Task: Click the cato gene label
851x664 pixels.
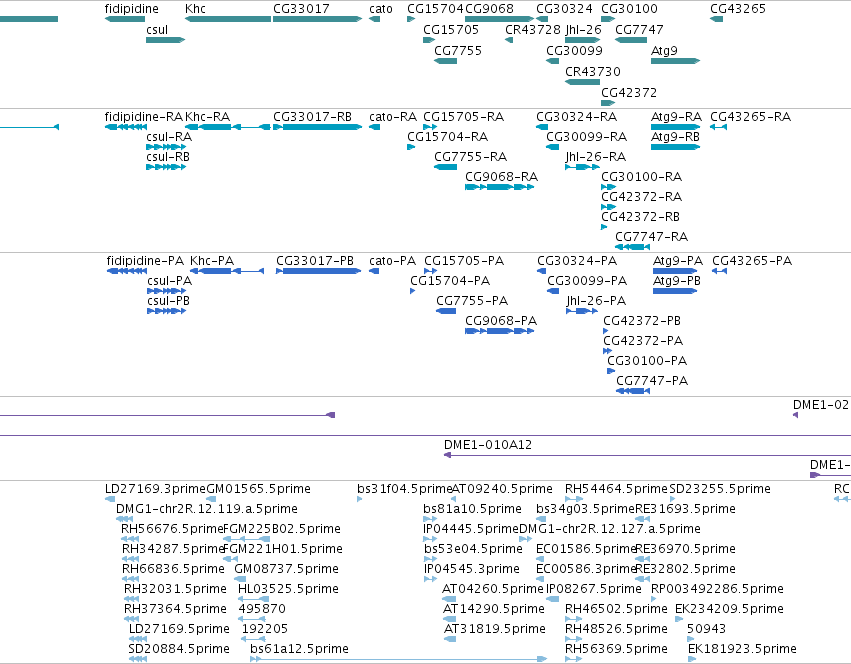Action: (x=380, y=9)
